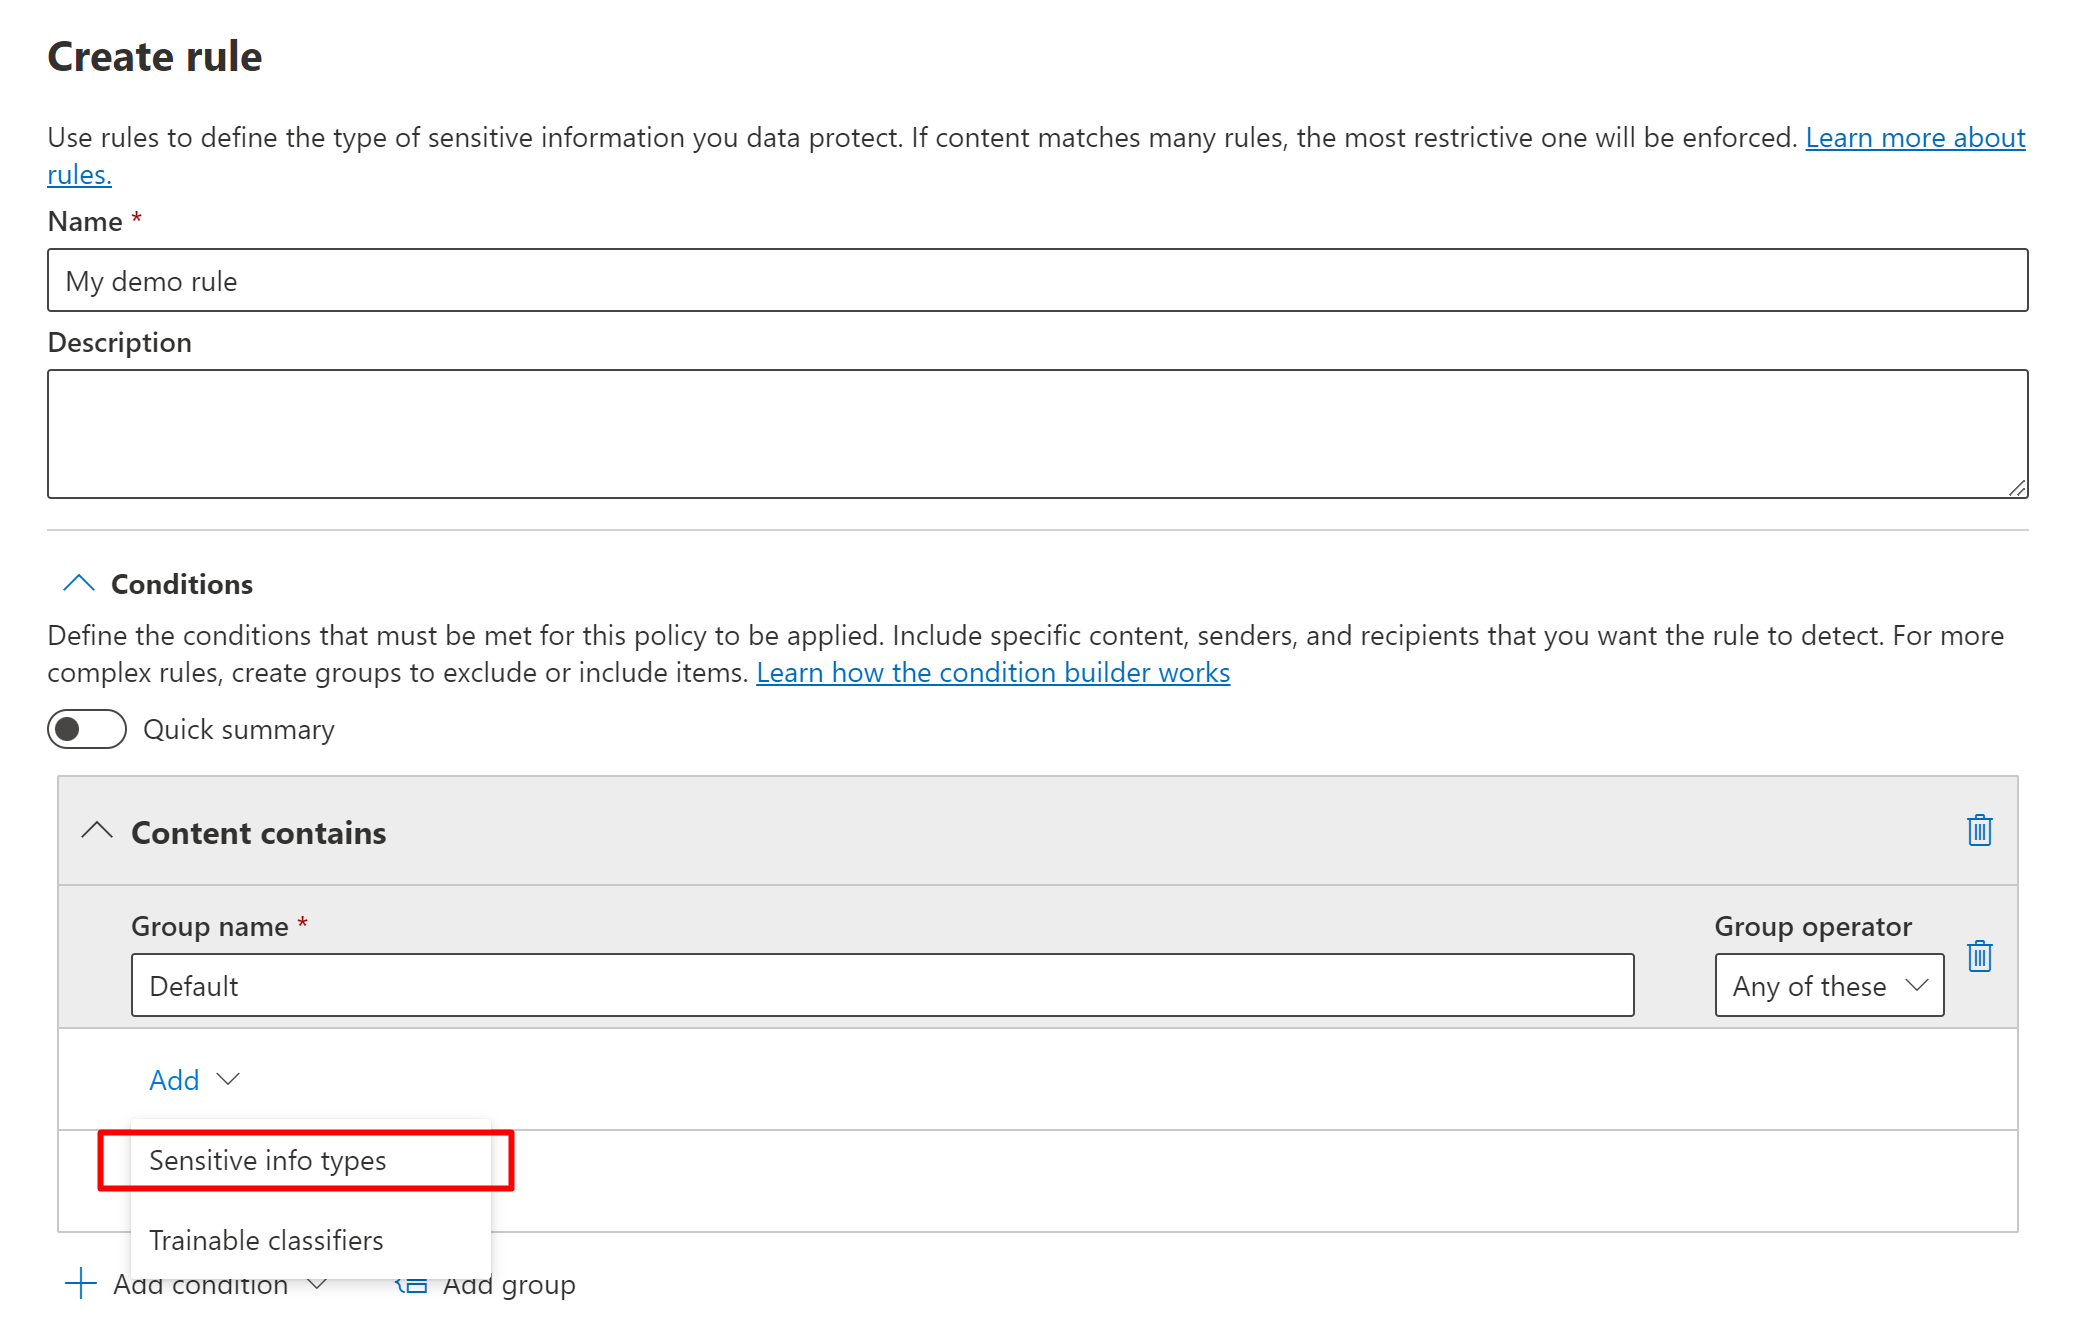The height and width of the screenshot is (1344, 2077).
Task: Click the plus icon beside Add condition
Action: click(80, 1283)
